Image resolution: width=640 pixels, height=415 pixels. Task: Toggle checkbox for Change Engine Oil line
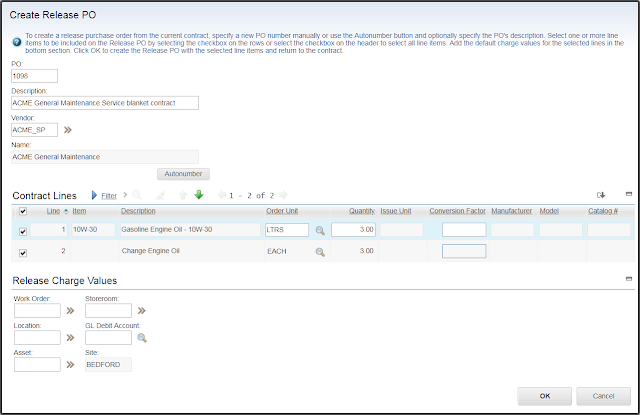coord(23,253)
